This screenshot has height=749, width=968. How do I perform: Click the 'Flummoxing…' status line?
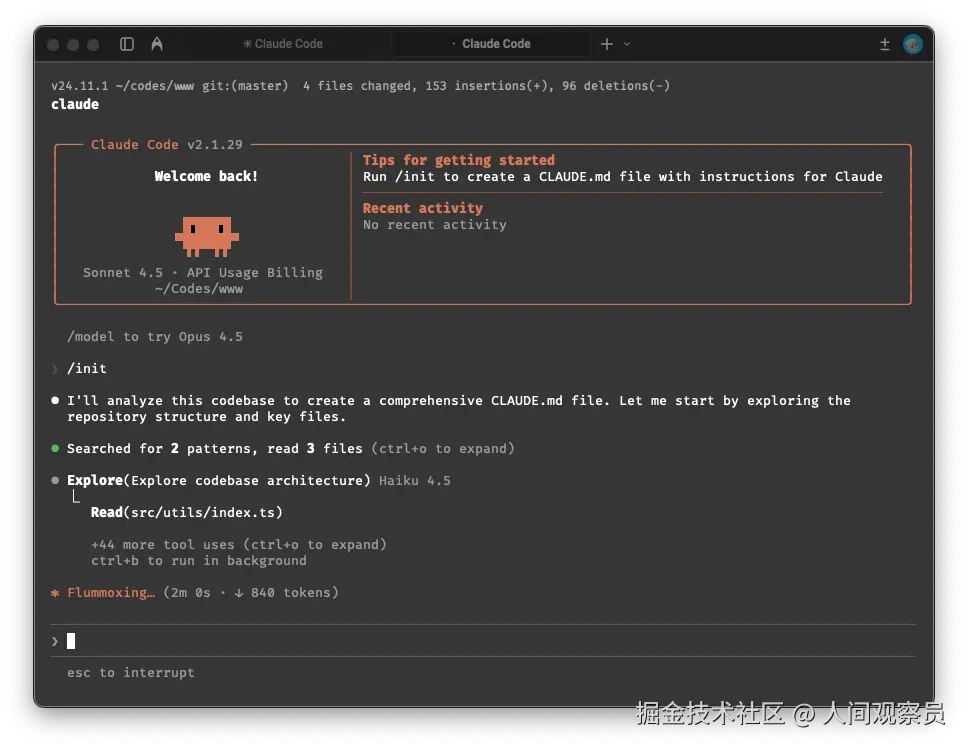195,593
